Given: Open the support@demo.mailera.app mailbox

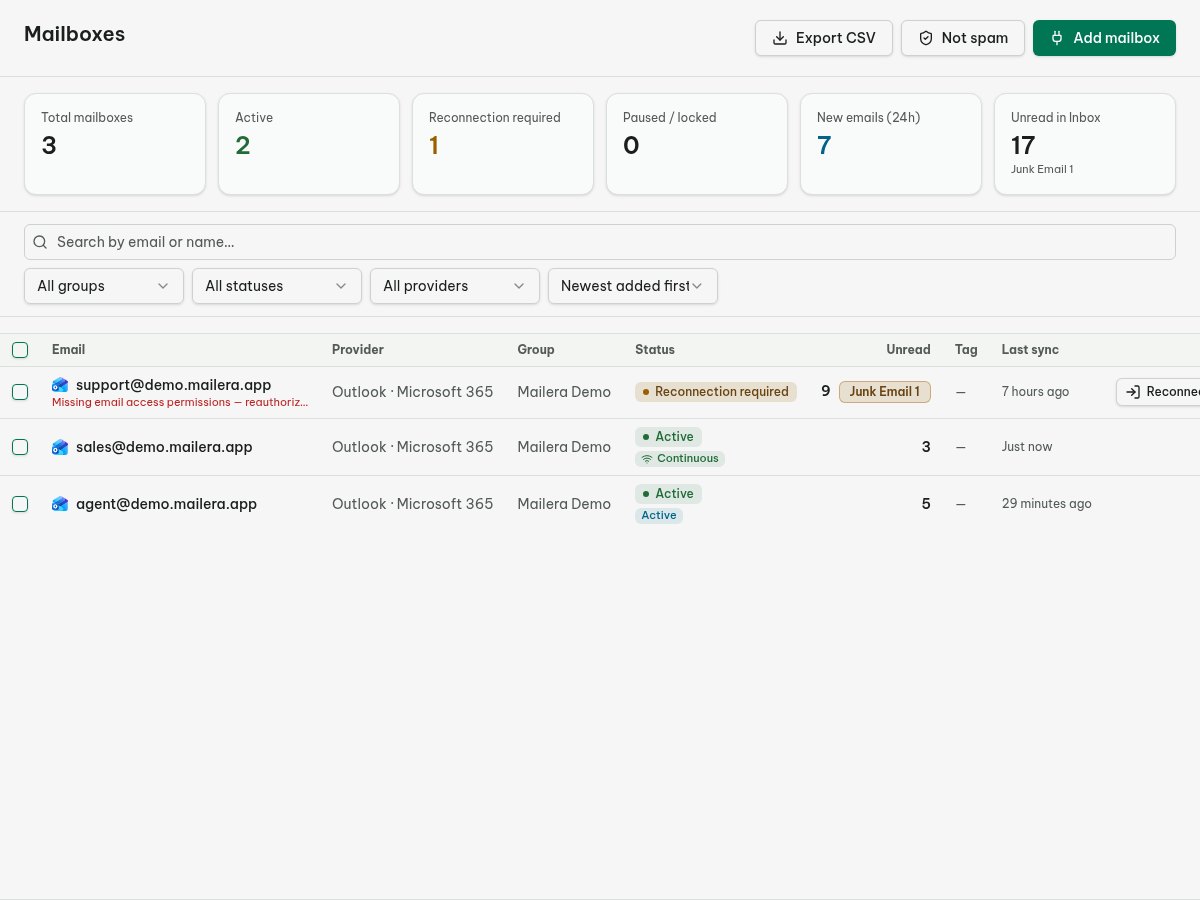Looking at the screenshot, I should pyautogui.click(x=173, y=385).
